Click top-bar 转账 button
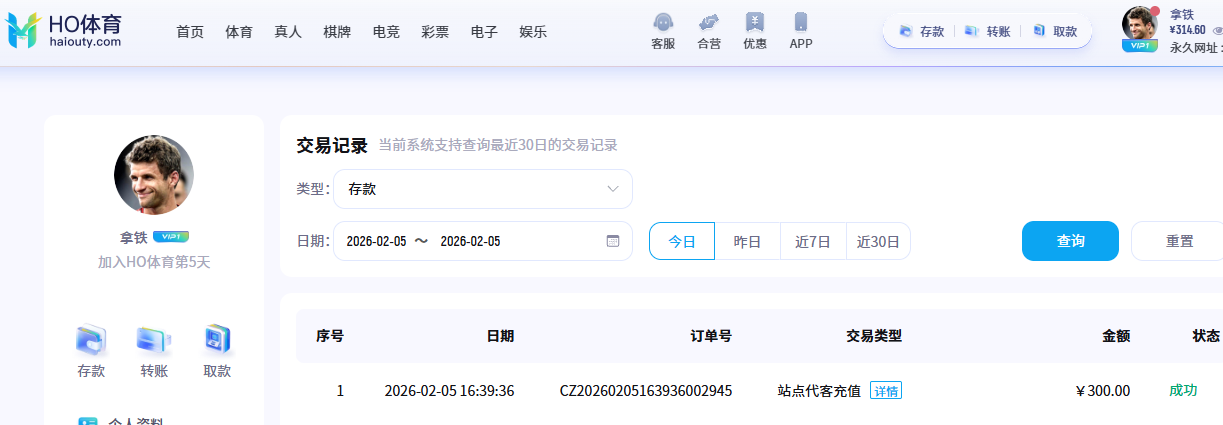The width and height of the screenshot is (1223, 425). click(x=987, y=31)
